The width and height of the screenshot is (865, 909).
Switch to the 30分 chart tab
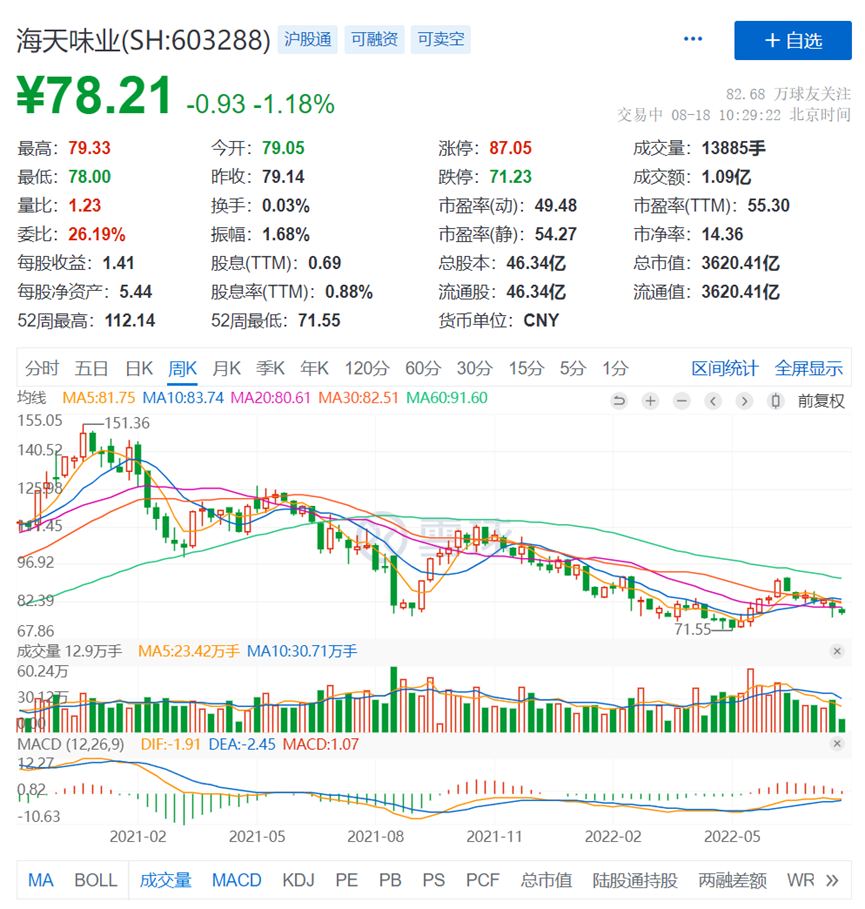475,368
